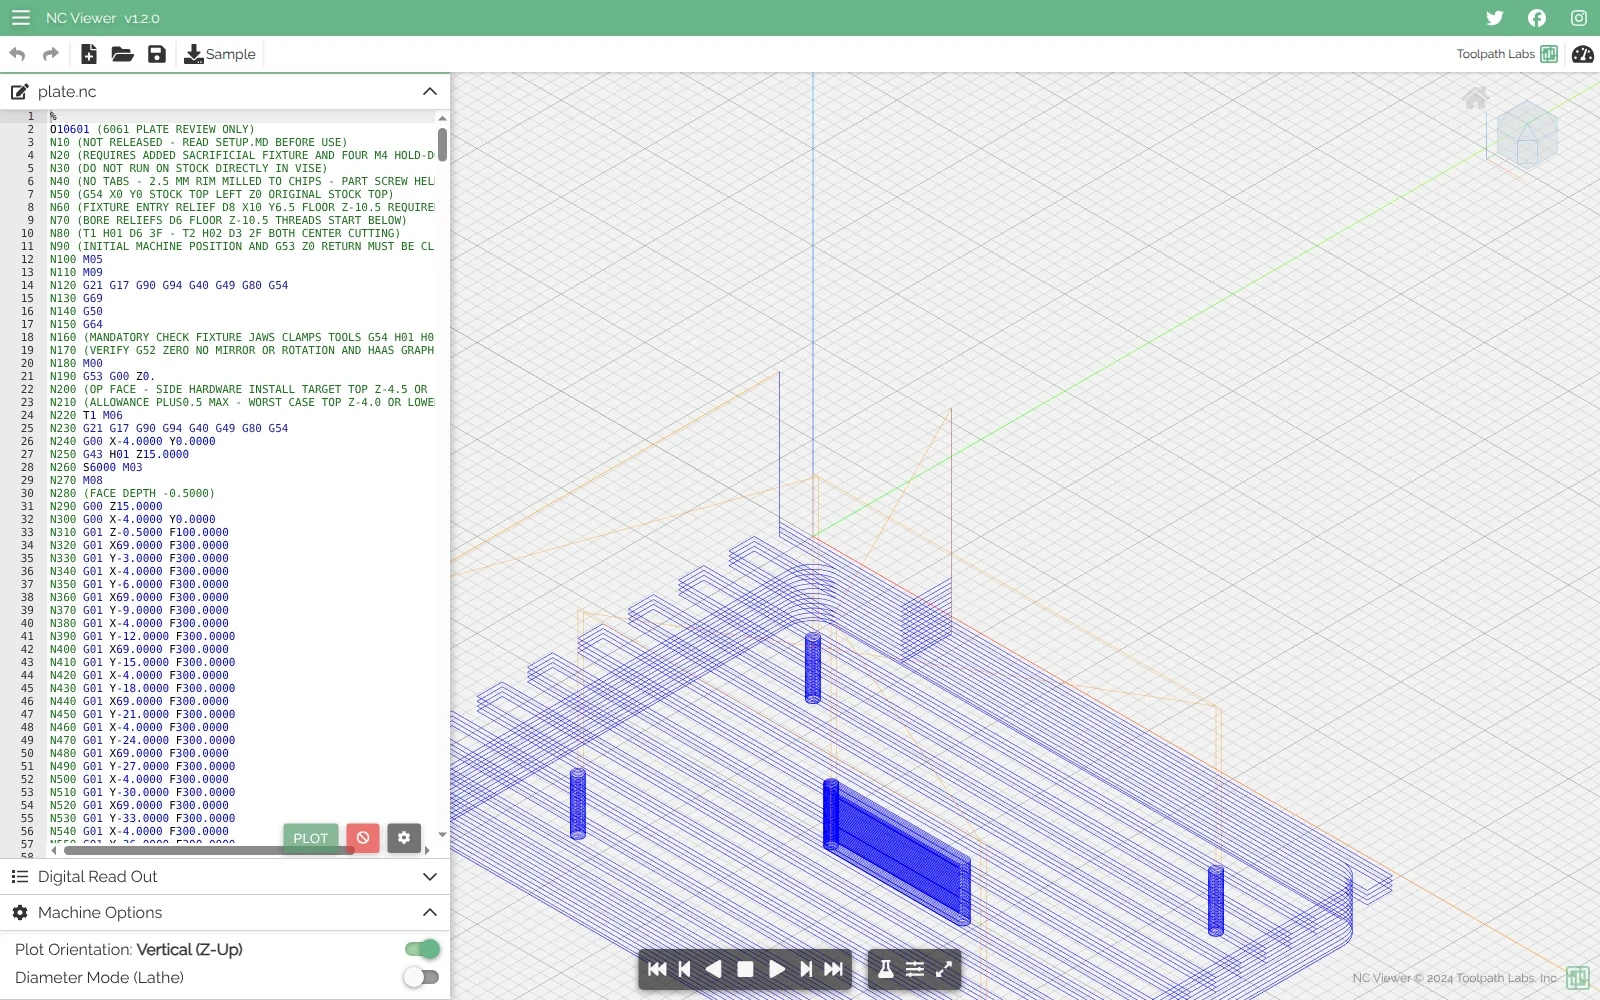Select the Digital Read Out panel title

tap(98, 877)
